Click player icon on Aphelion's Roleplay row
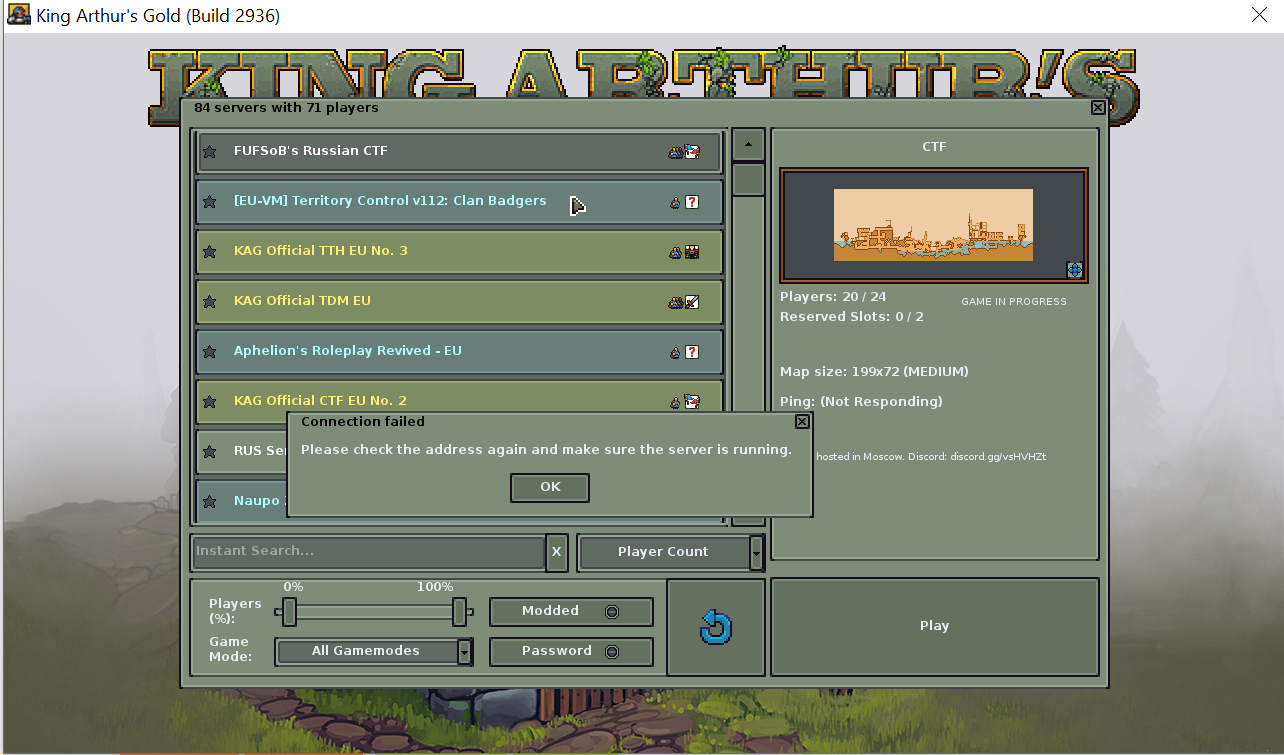Screen dimensions: 1284x755 coord(676,352)
